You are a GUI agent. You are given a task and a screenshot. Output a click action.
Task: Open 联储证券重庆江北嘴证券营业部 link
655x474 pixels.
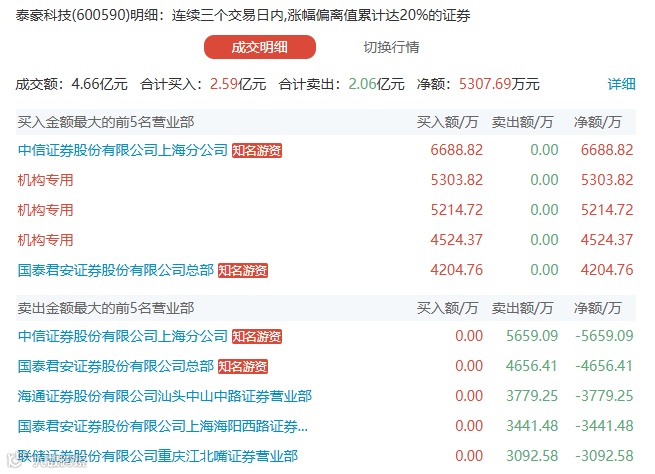pyautogui.click(x=157, y=456)
